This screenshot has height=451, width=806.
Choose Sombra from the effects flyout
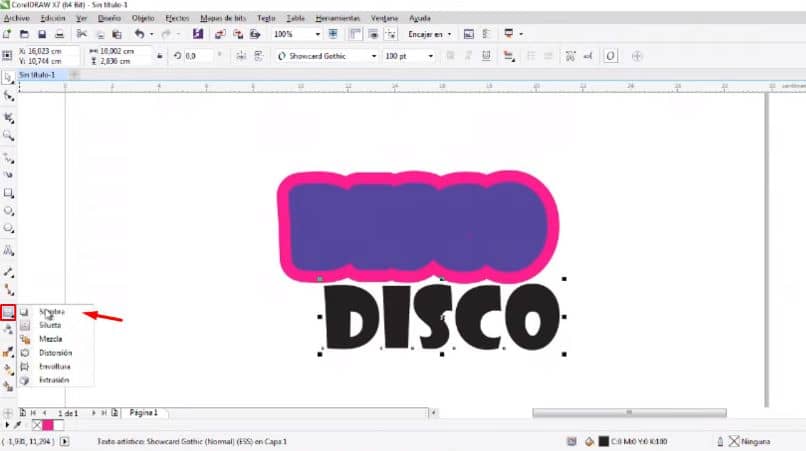(50, 312)
